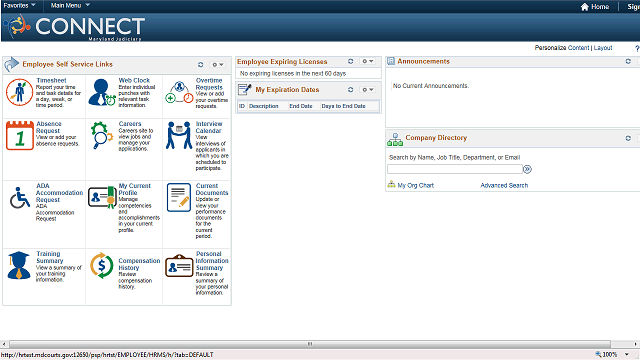Open the Training Summary link

[x=49, y=257]
